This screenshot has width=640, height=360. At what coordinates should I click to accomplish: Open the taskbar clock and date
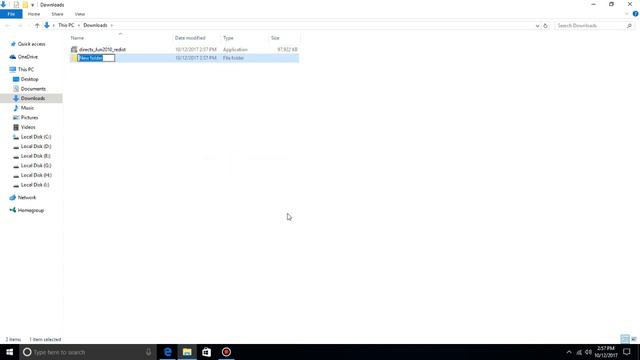(606, 352)
